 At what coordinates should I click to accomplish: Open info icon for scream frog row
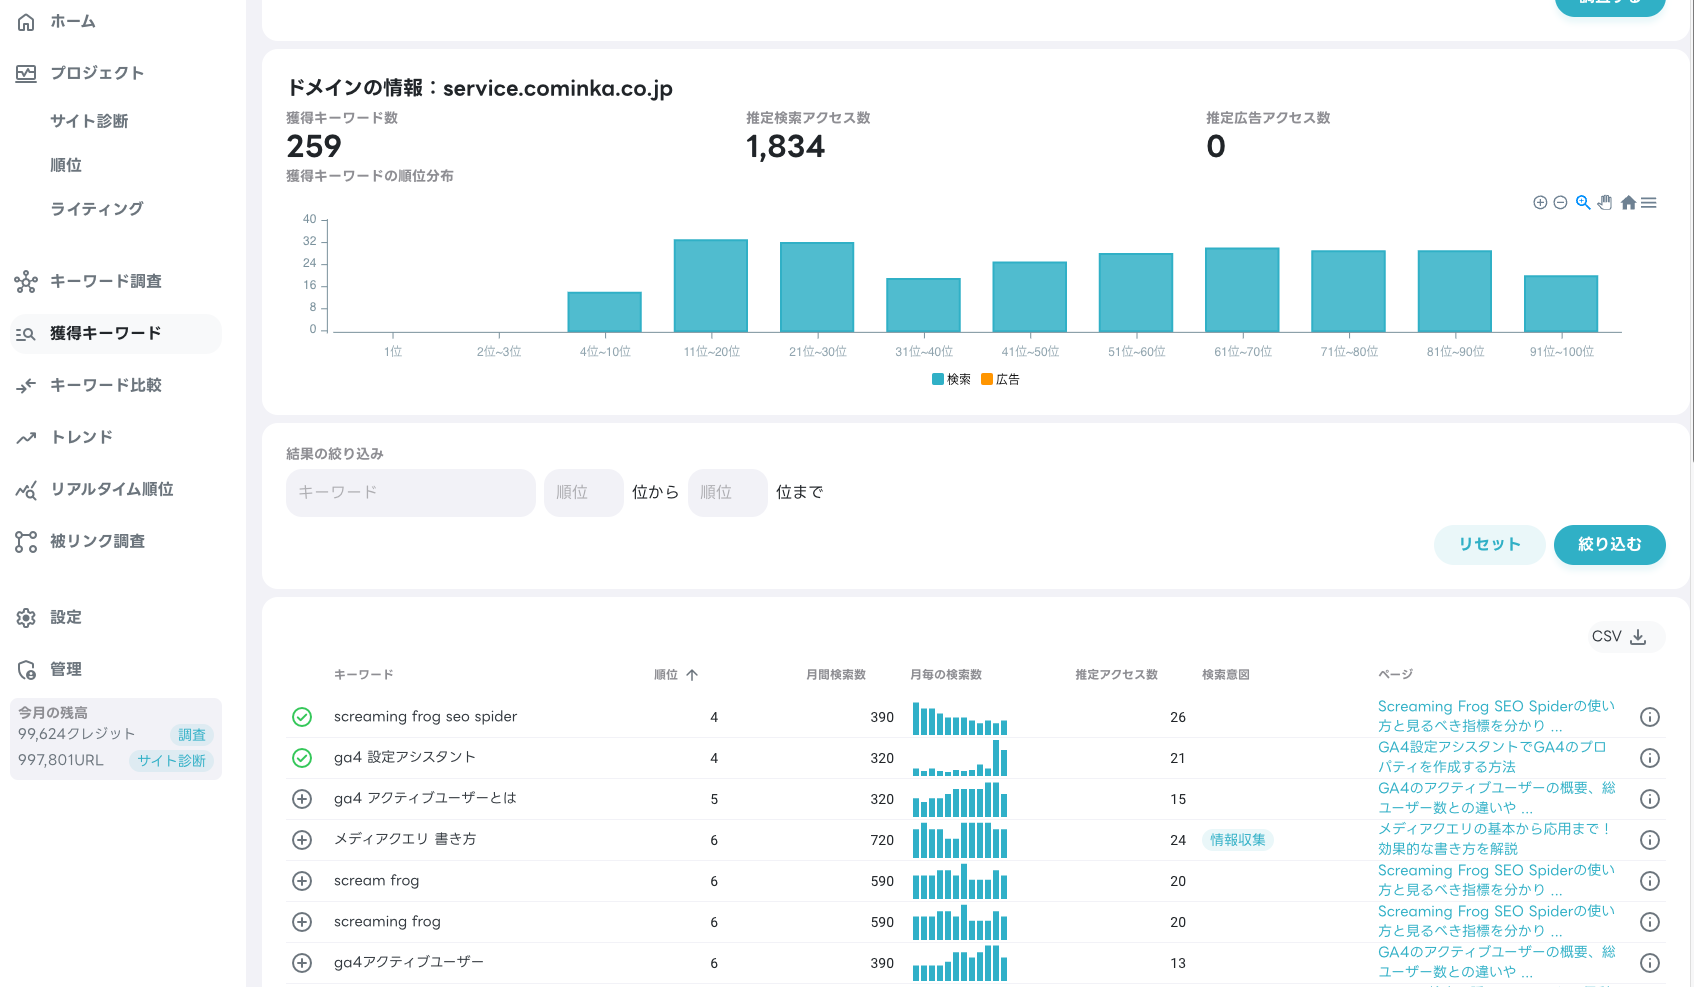click(1650, 881)
